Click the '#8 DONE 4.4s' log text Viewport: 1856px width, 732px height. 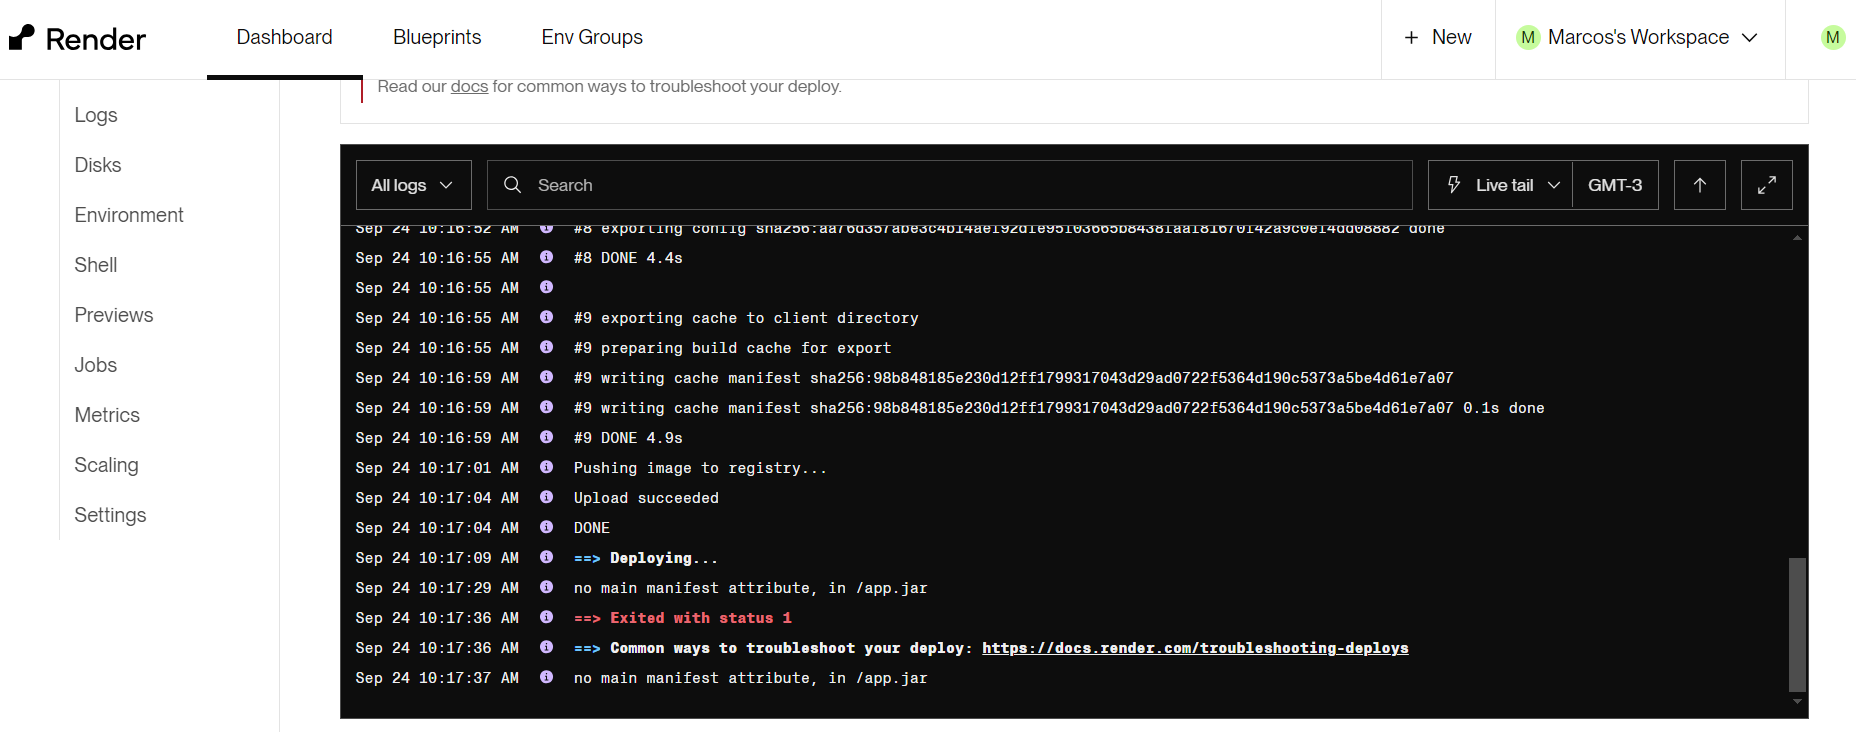click(628, 258)
